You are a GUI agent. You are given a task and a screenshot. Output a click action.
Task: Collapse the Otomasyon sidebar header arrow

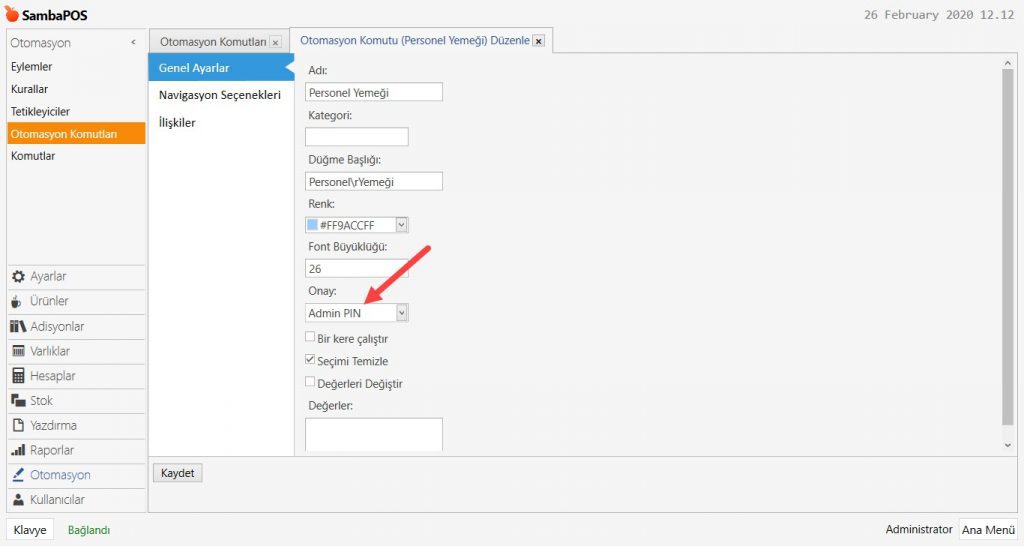134,43
